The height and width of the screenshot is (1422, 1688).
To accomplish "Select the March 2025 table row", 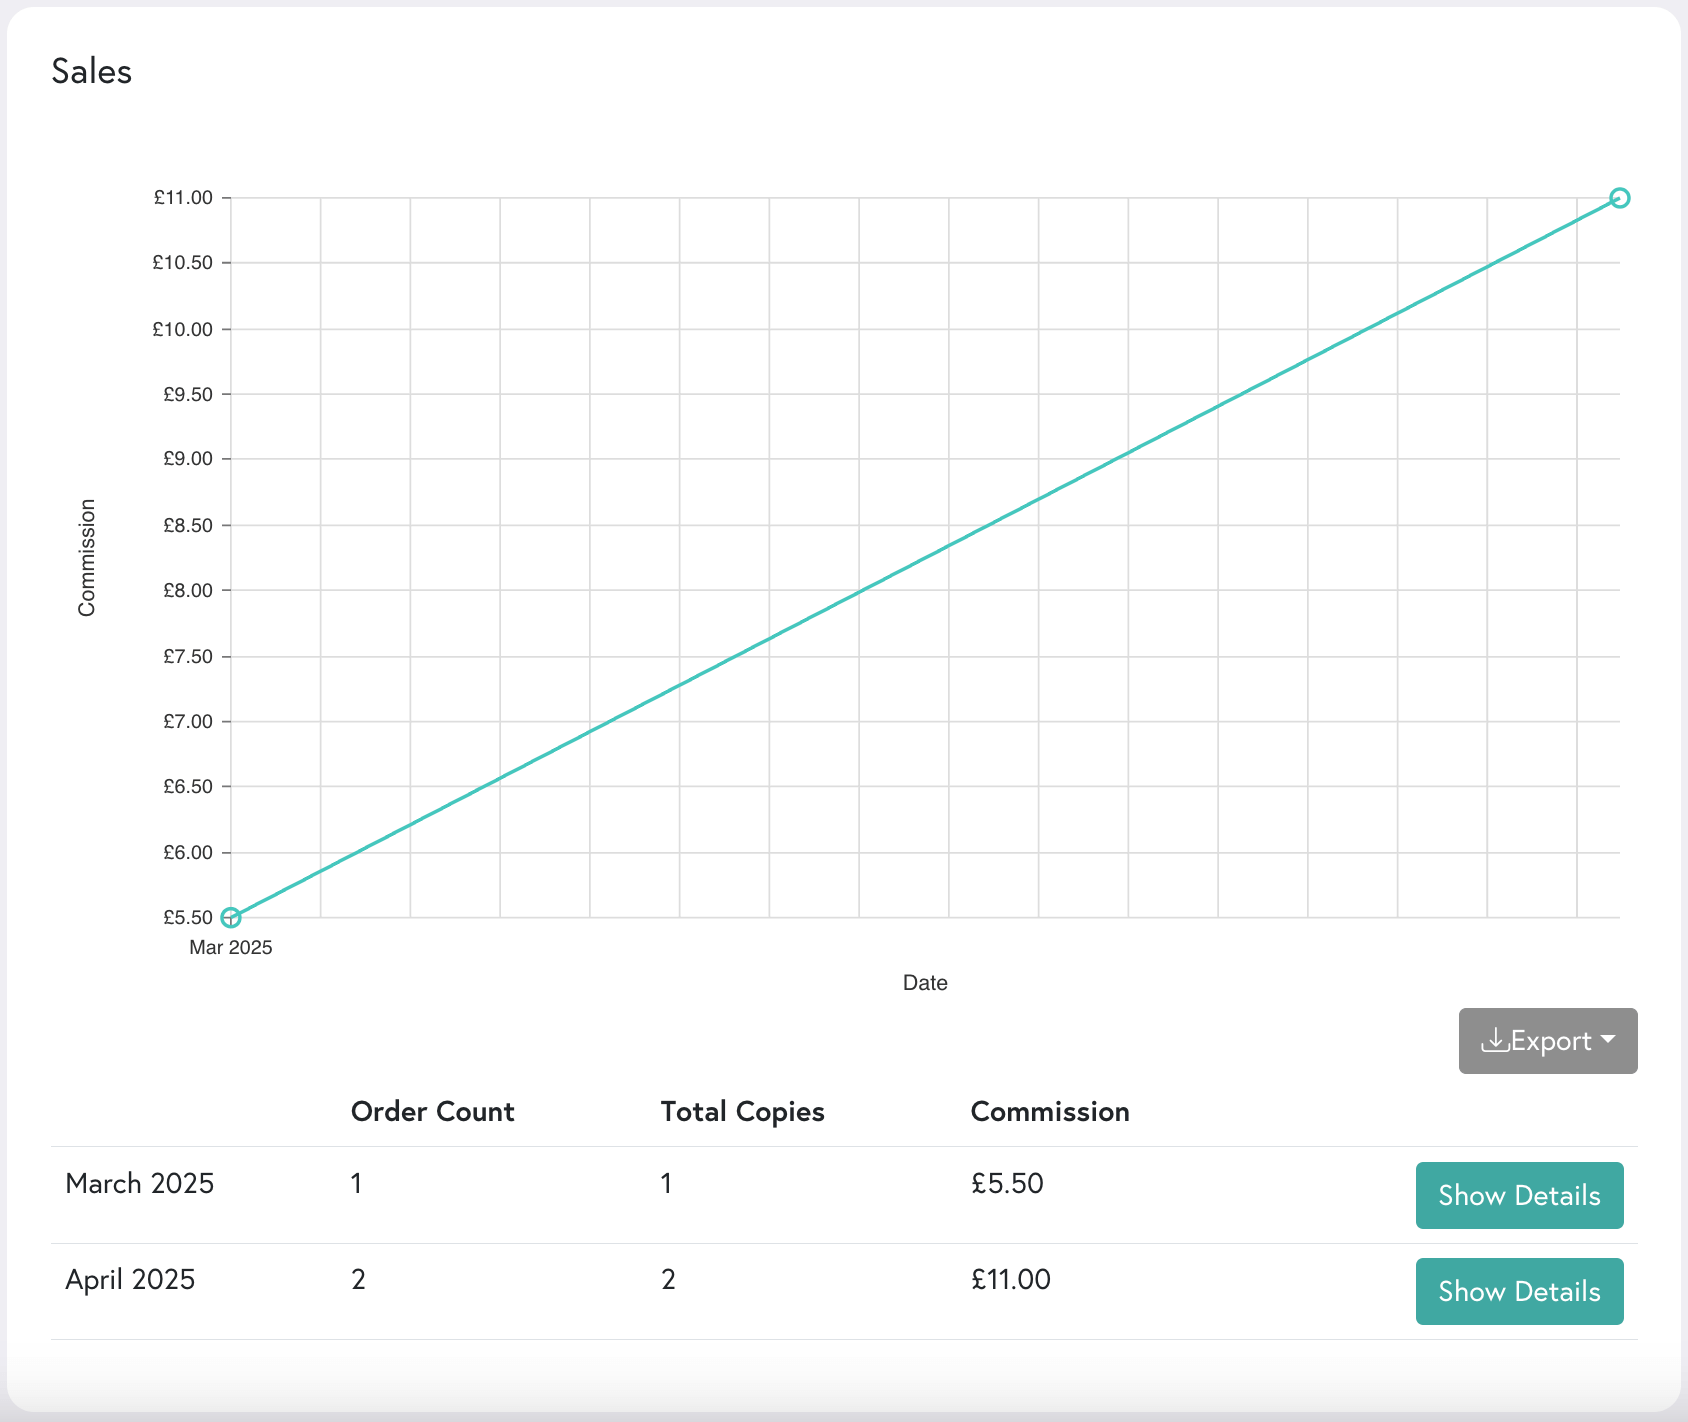I will click(x=139, y=1183).
